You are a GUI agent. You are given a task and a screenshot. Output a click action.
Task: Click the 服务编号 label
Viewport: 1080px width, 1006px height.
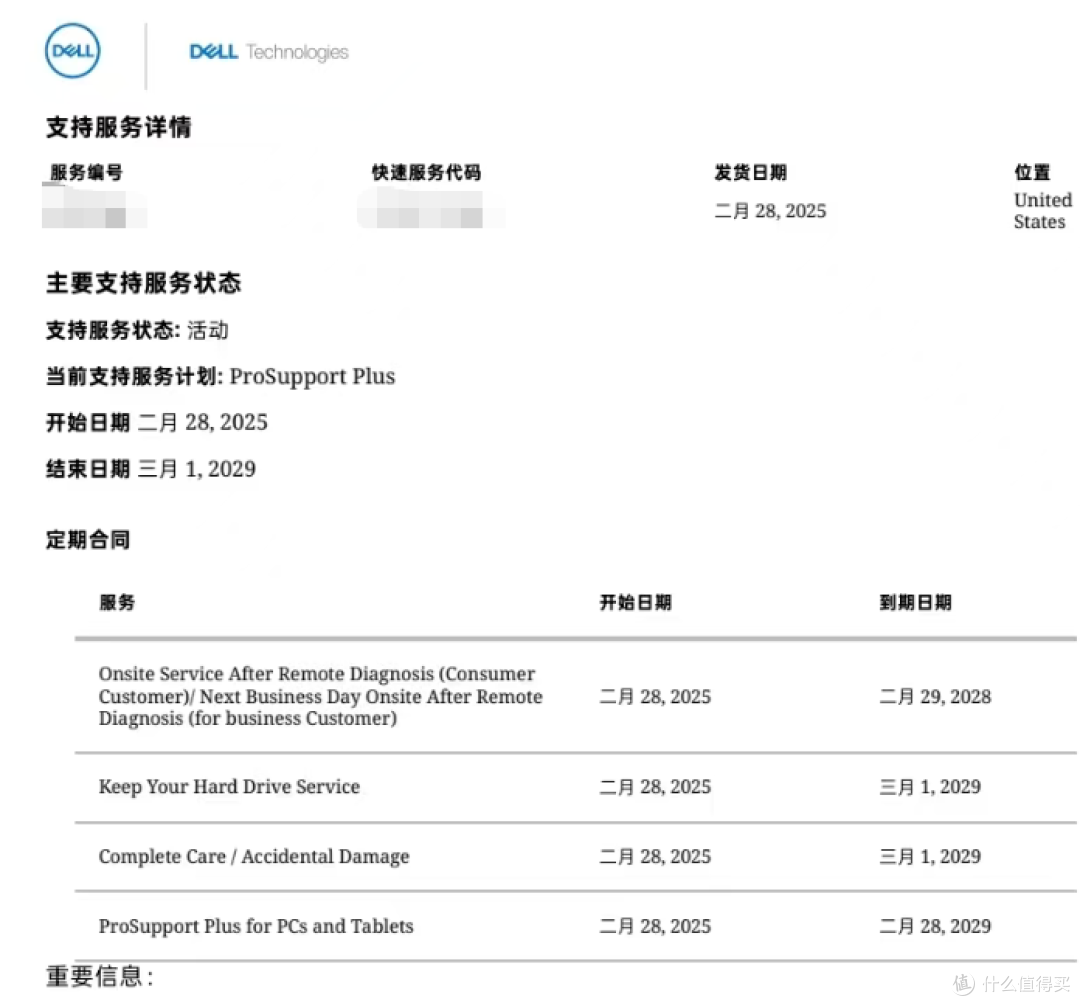[86, 172]
